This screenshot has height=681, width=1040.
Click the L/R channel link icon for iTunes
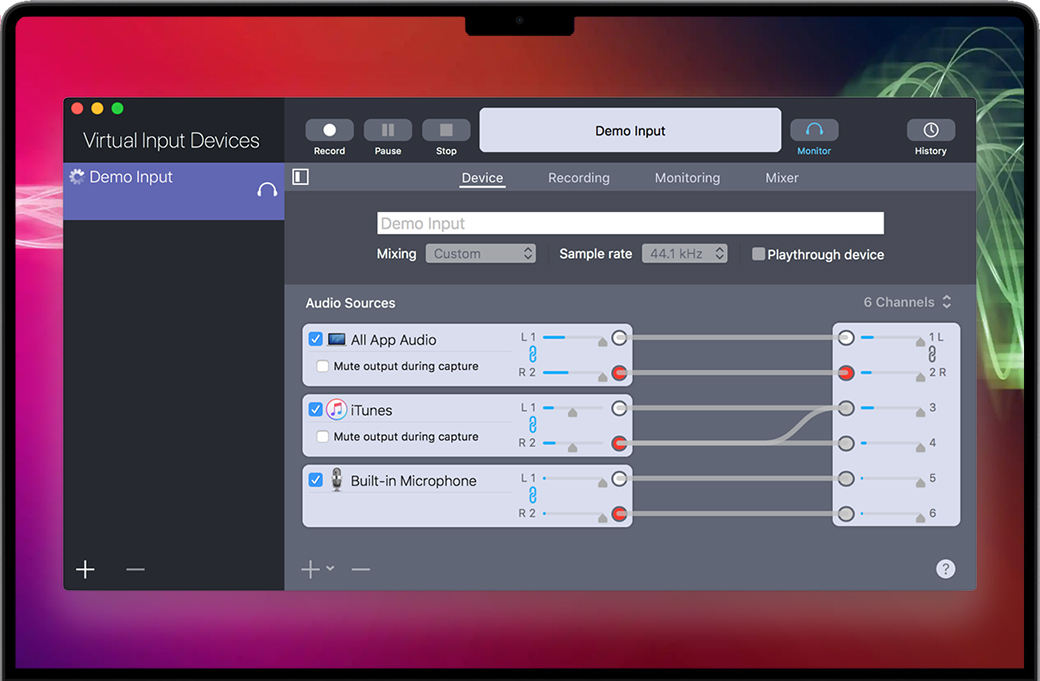533,425
